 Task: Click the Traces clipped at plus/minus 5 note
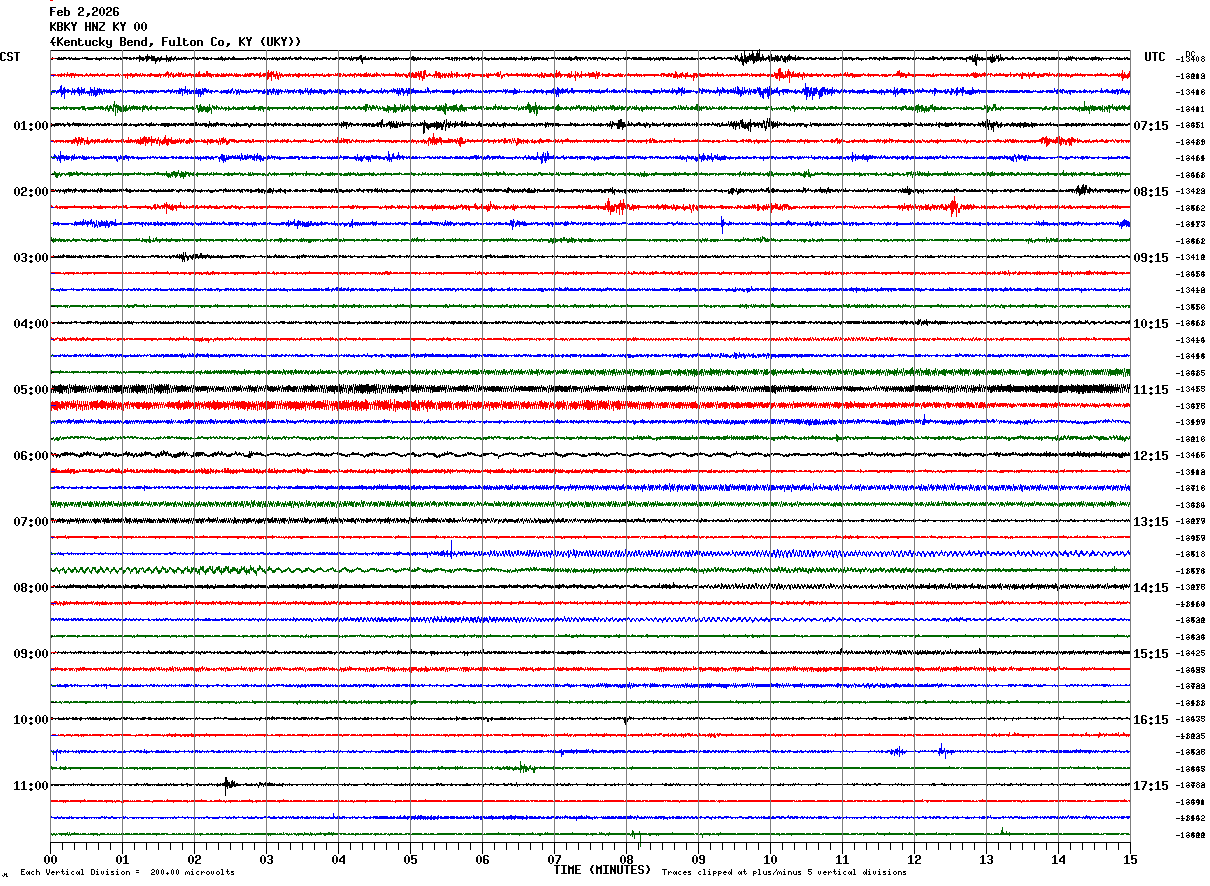point(784,873)
